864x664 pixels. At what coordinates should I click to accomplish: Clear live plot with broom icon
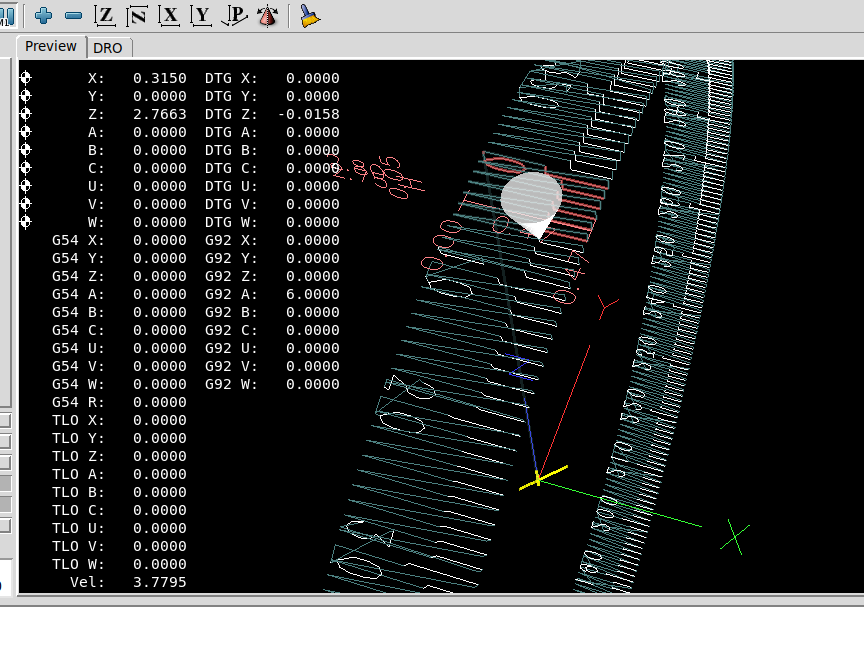tap(309, 15)
